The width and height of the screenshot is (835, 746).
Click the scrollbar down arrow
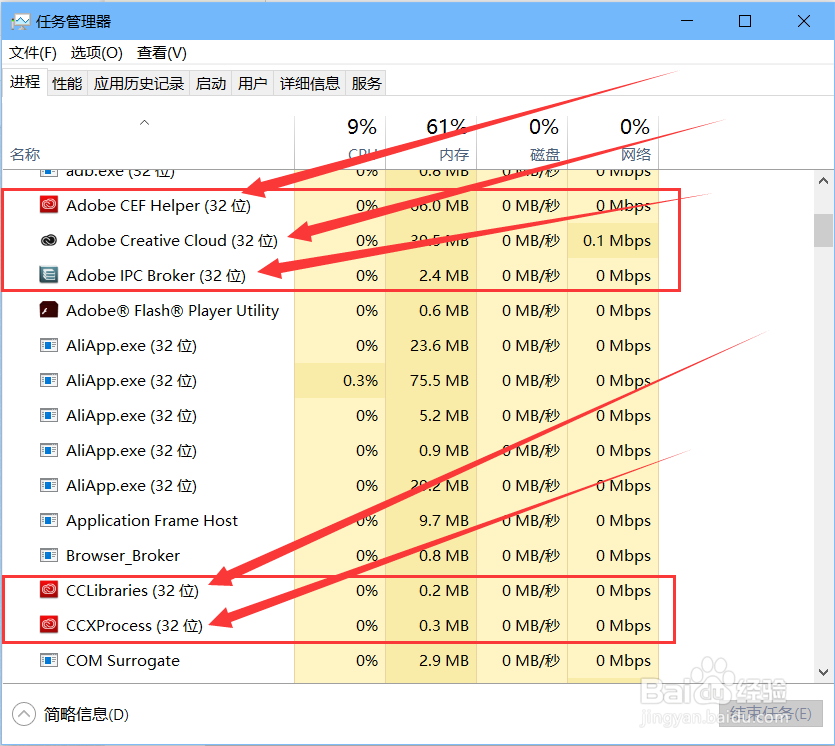click(x=823, y=672)
